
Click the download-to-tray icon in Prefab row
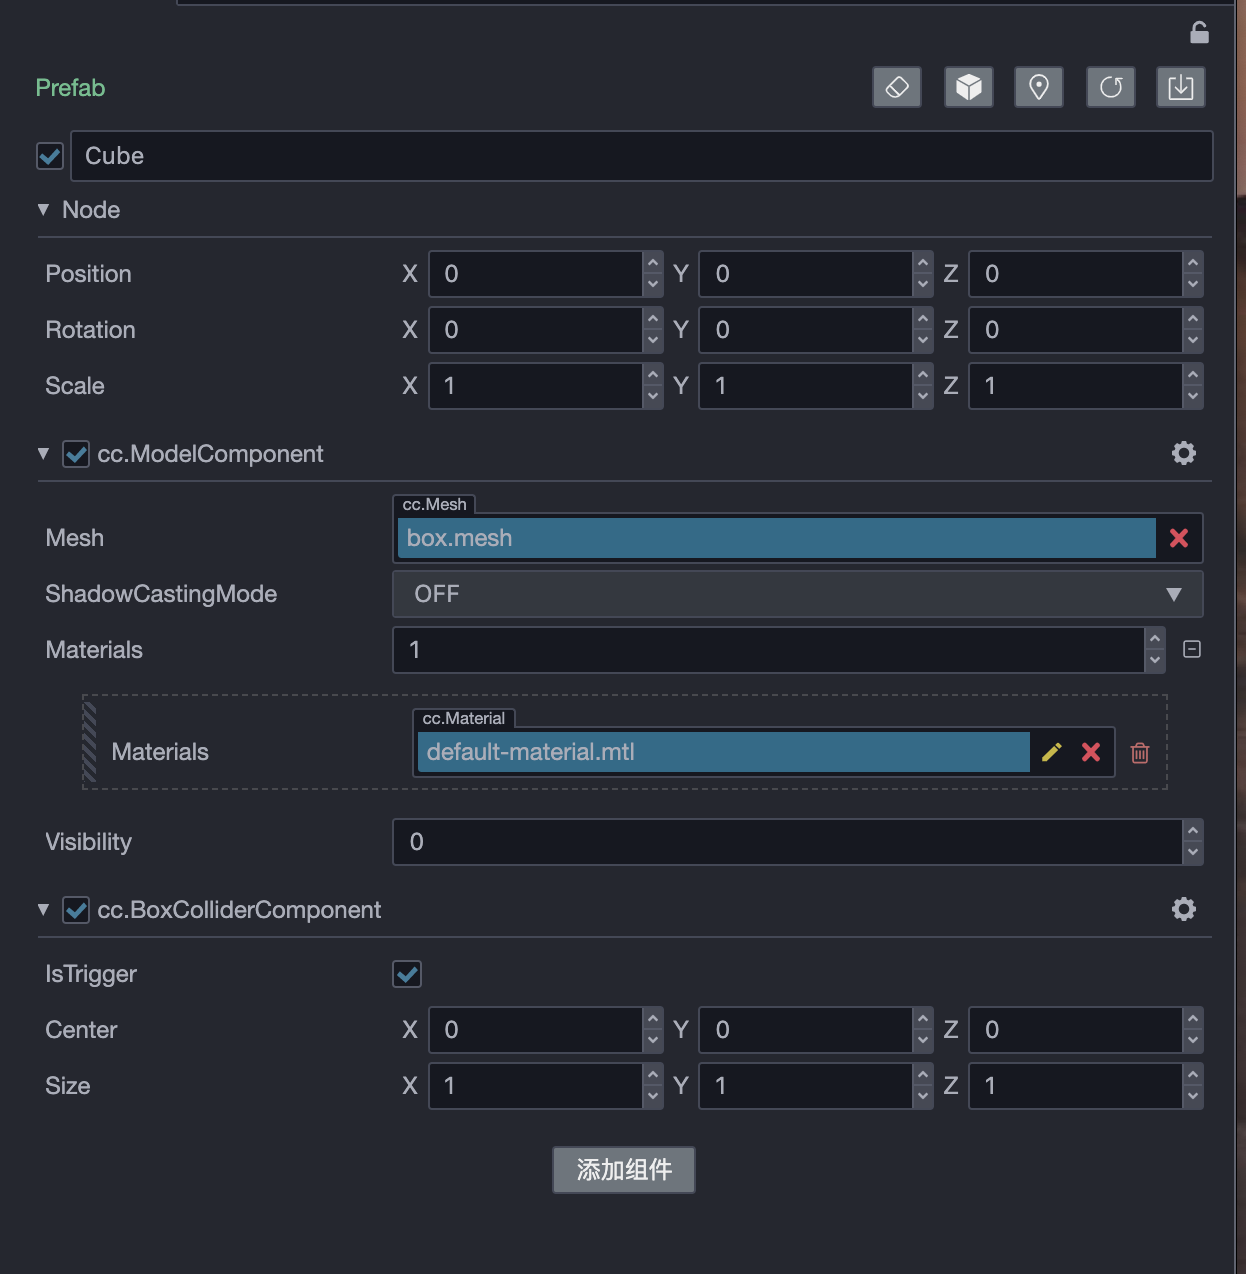click(x=1181, y=87)
